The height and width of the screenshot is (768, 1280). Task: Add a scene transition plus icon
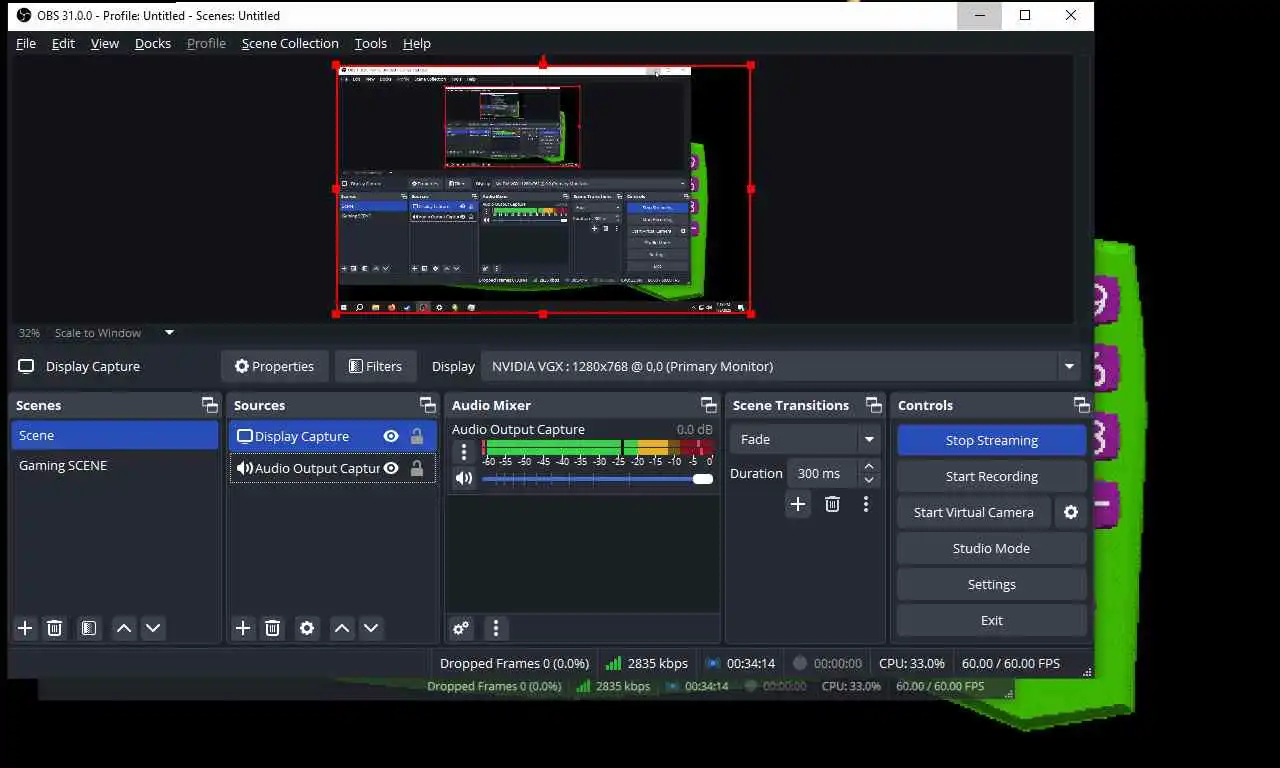[798, 504]
